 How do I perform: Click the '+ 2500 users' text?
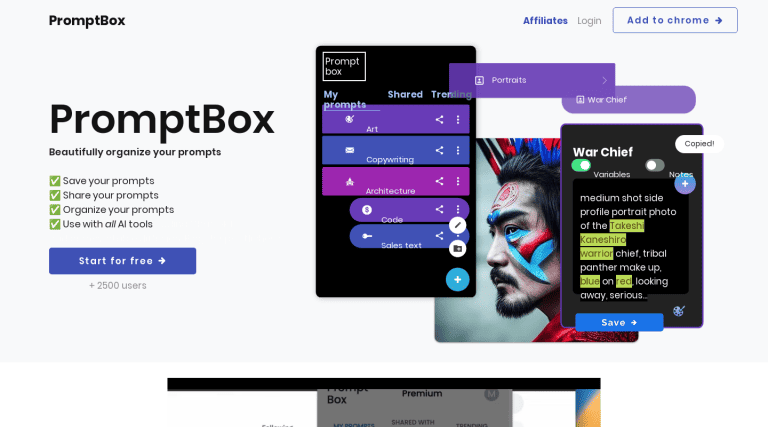[x=118, y=285]
